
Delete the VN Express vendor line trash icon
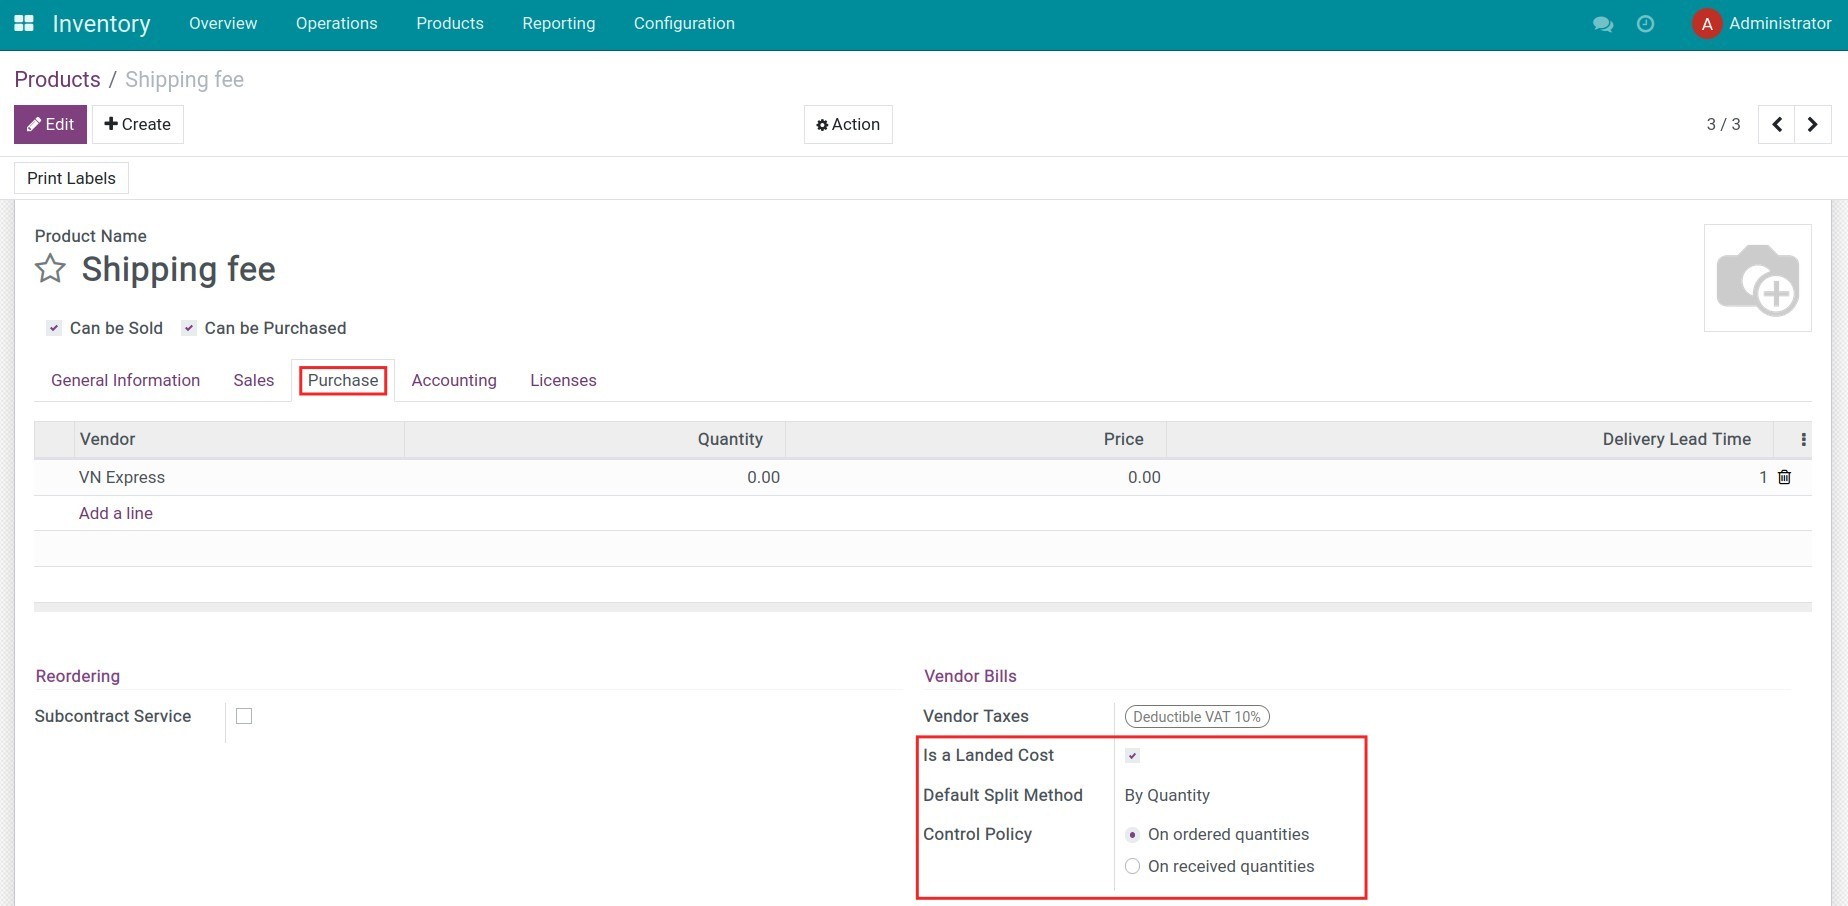click(x=1784, y=477)
